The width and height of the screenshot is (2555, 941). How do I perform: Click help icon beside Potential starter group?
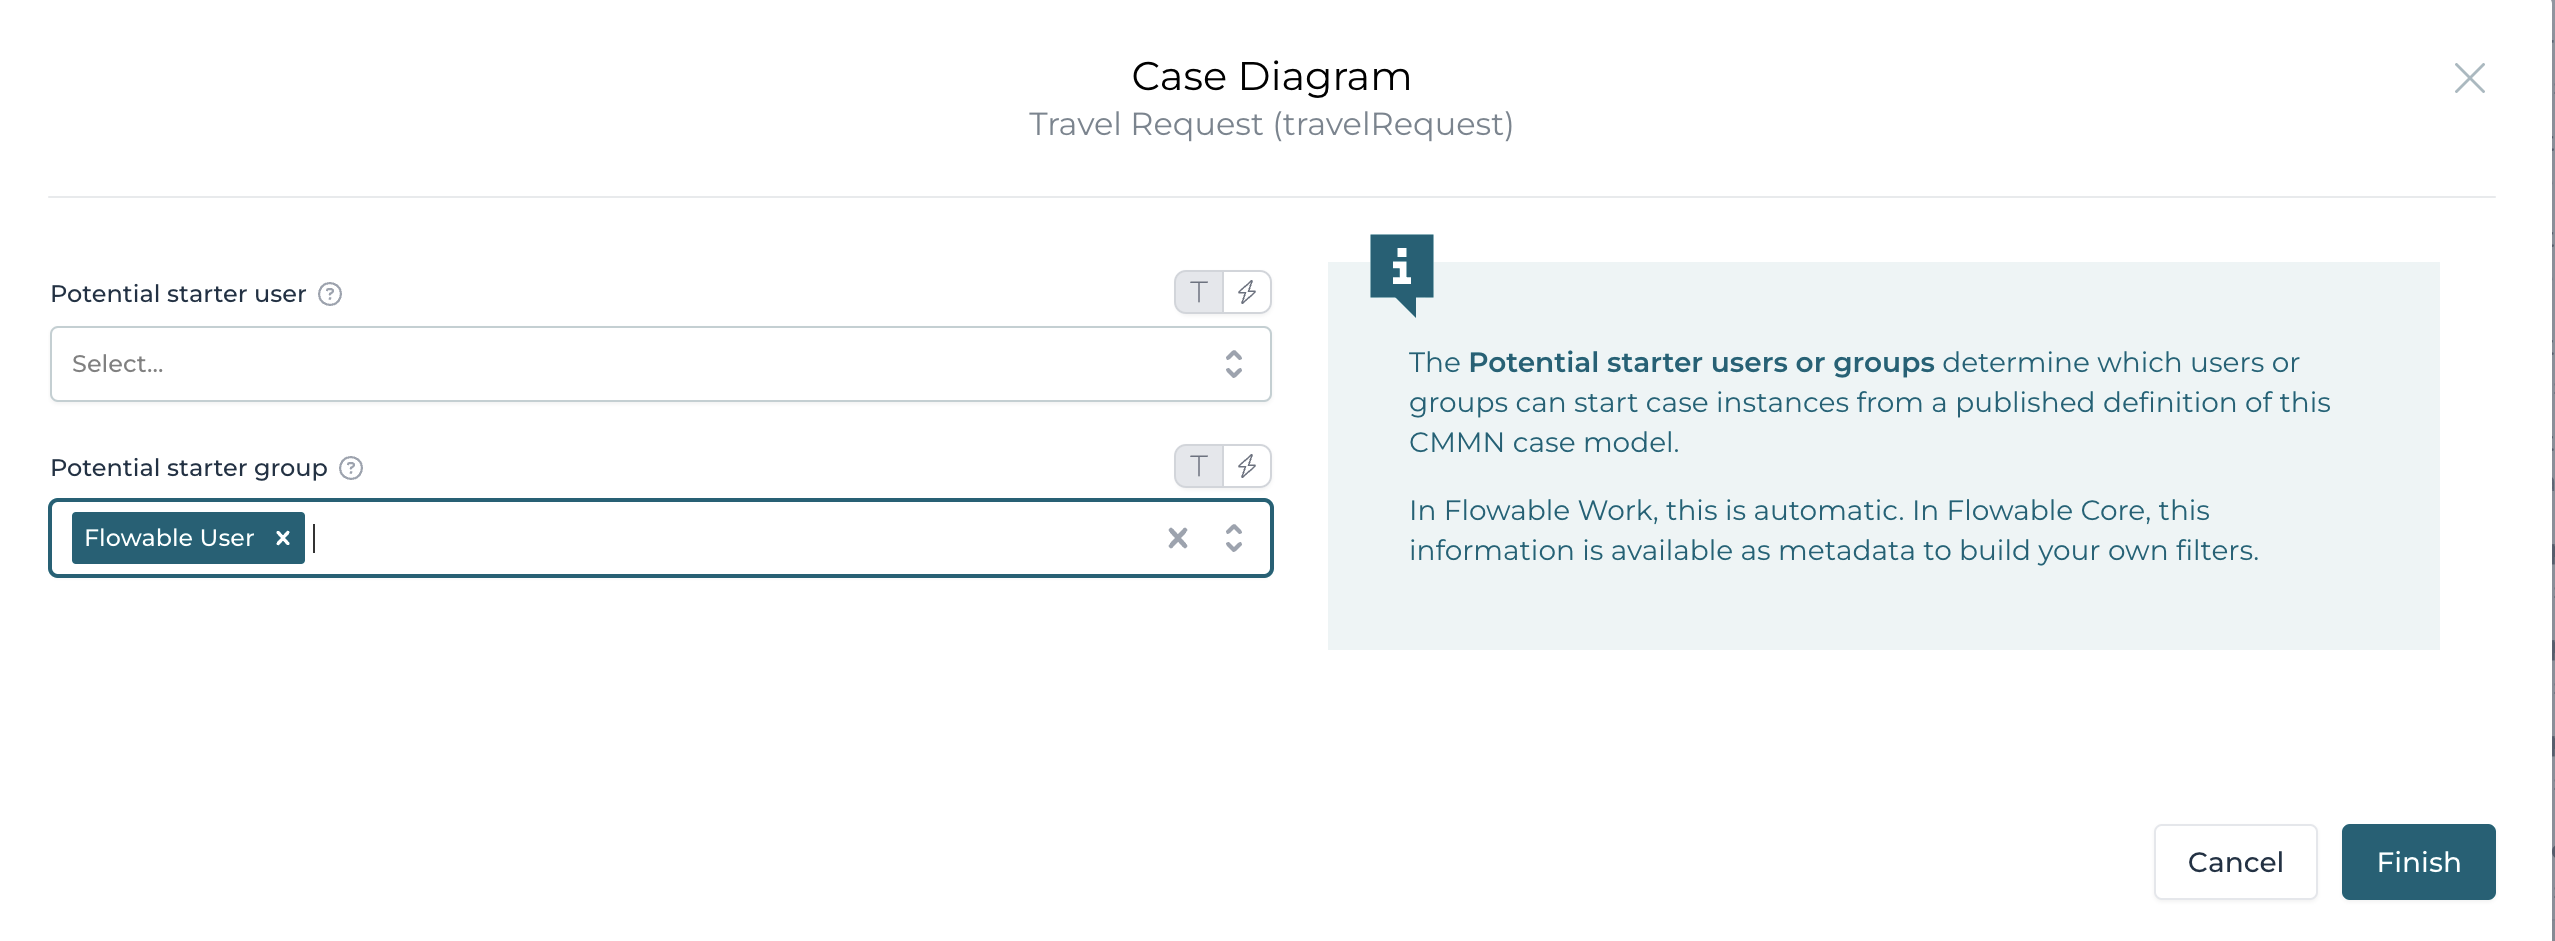pyautogui.click(x=351, y=468)
